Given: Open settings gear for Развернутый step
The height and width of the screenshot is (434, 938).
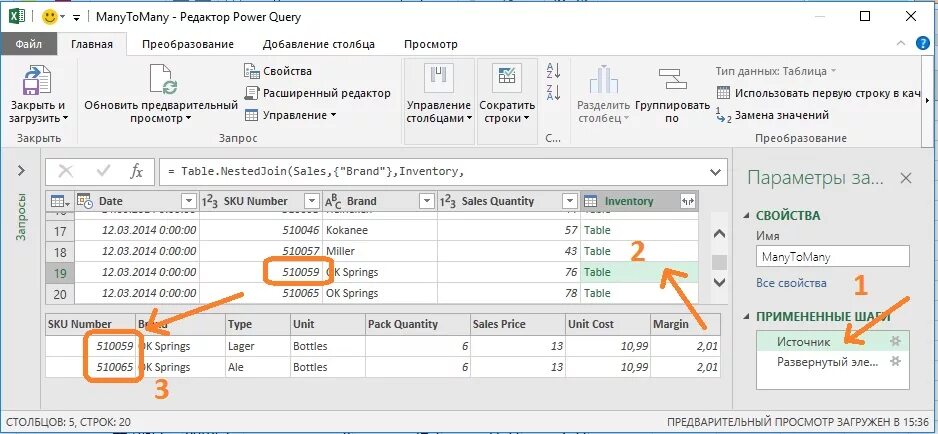Looking at the screenshot, I should (895, 362).
